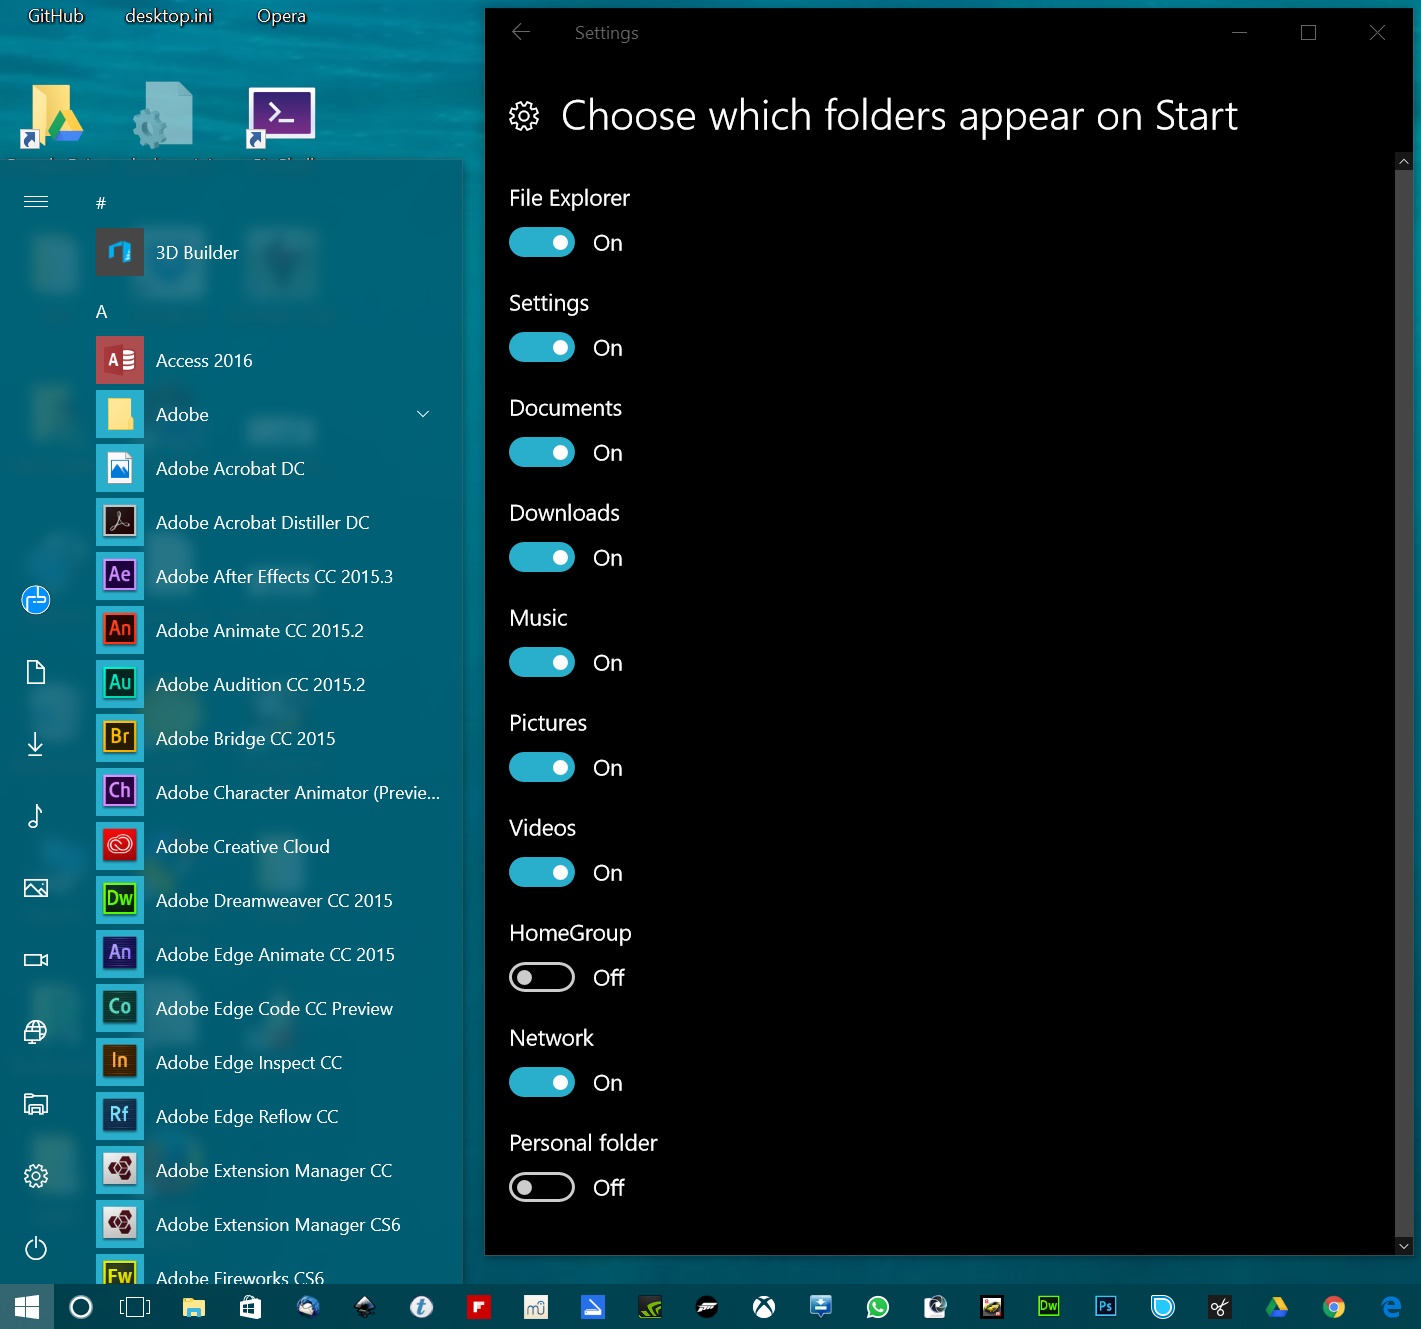Launch Adobe Creative Cloud
The image size is (1421, 1329).
[x=270, y=847]
